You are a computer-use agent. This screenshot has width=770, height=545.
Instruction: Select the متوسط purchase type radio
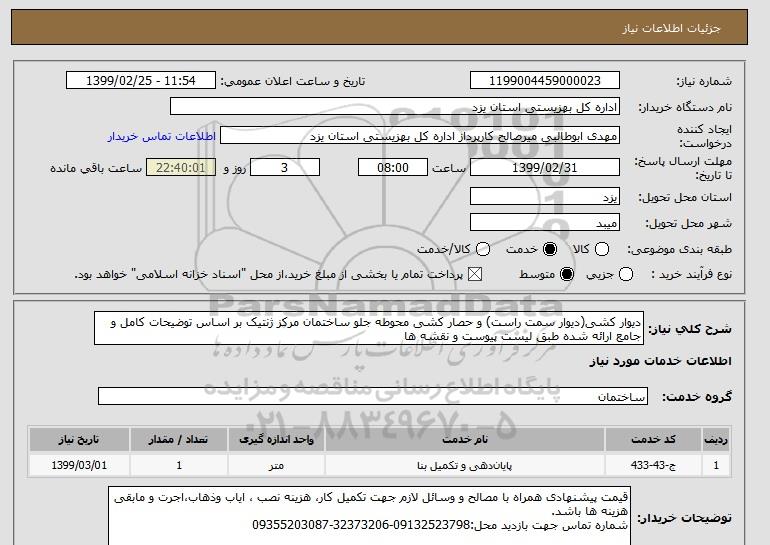pyautogui.click(x=567, y=274)
